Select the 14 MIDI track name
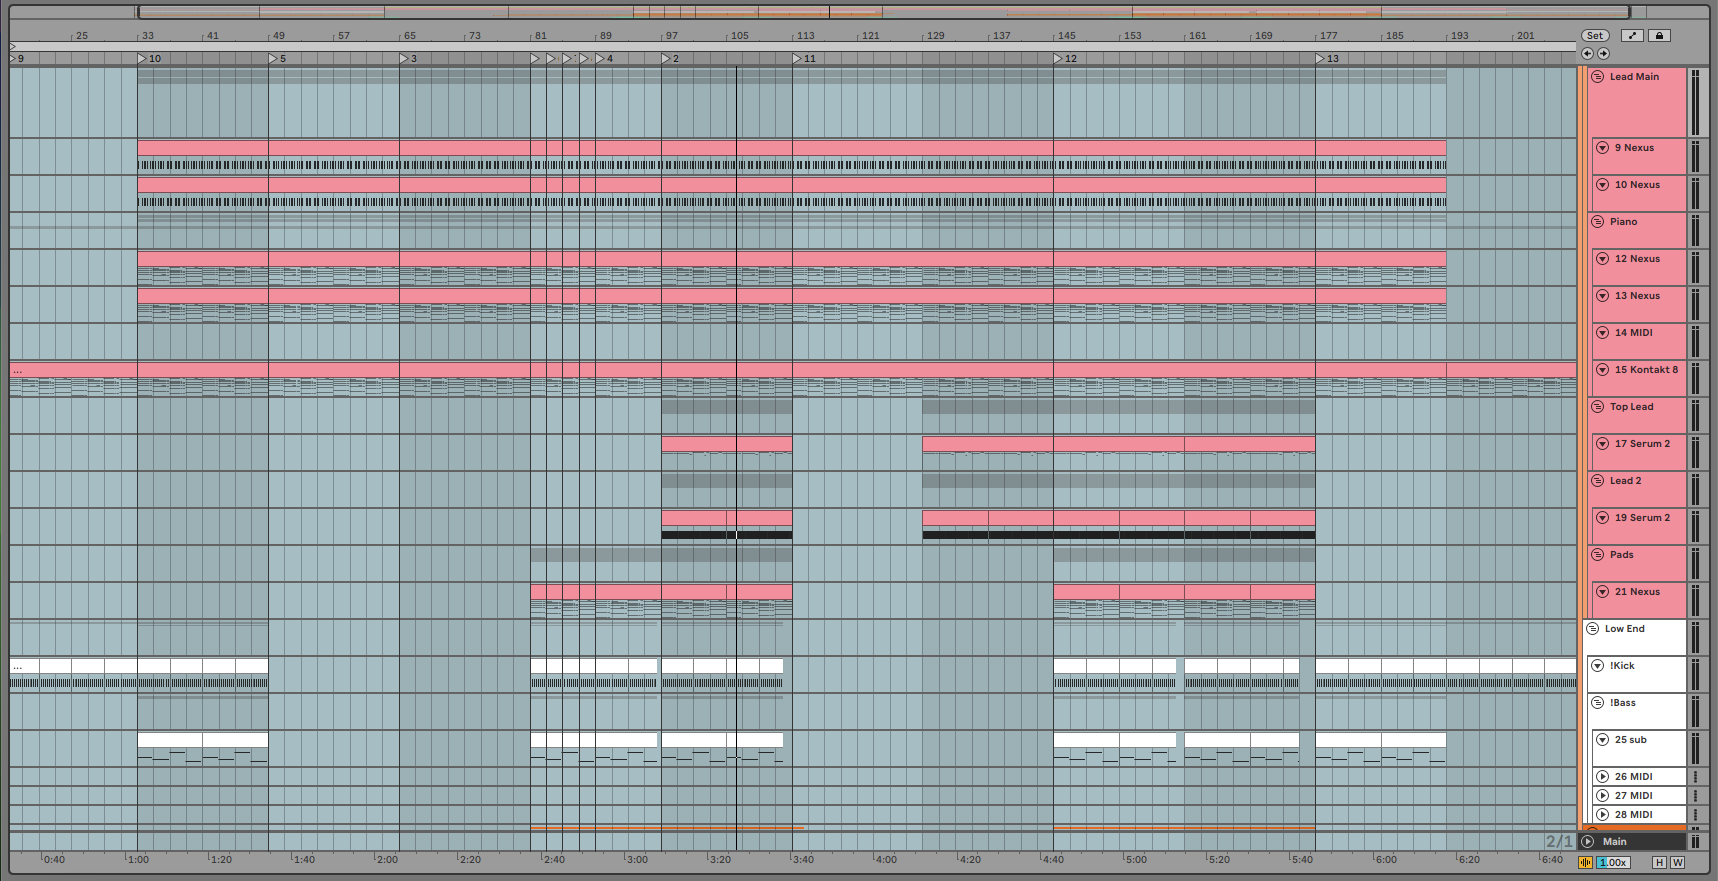The height and width of the screenshot is (881, 1718). (1633, 333)
